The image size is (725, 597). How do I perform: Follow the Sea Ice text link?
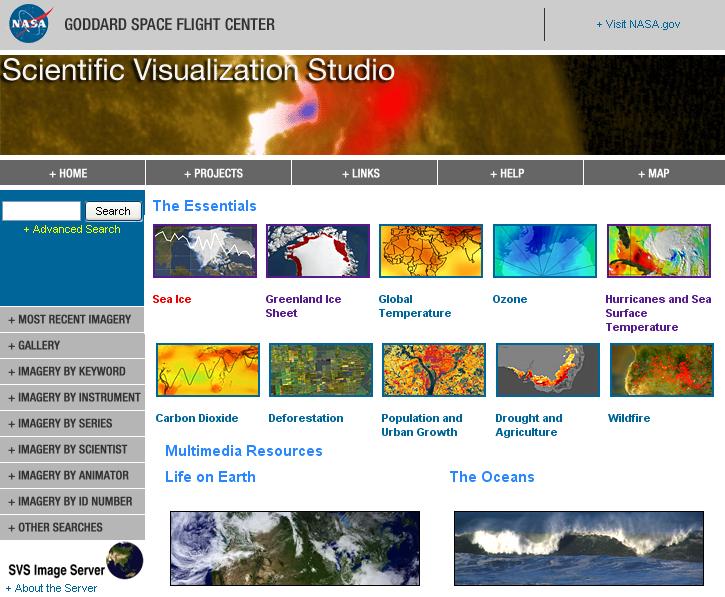[172, 299]
